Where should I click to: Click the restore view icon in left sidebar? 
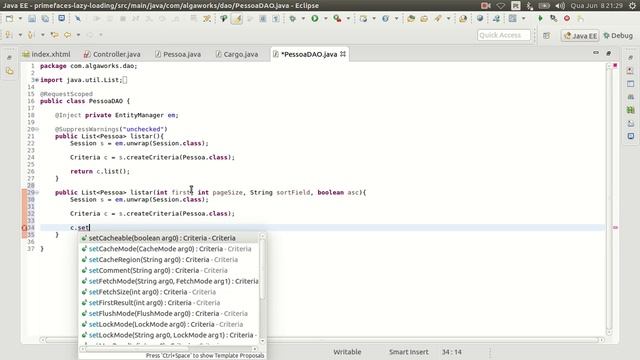point(9,58)
